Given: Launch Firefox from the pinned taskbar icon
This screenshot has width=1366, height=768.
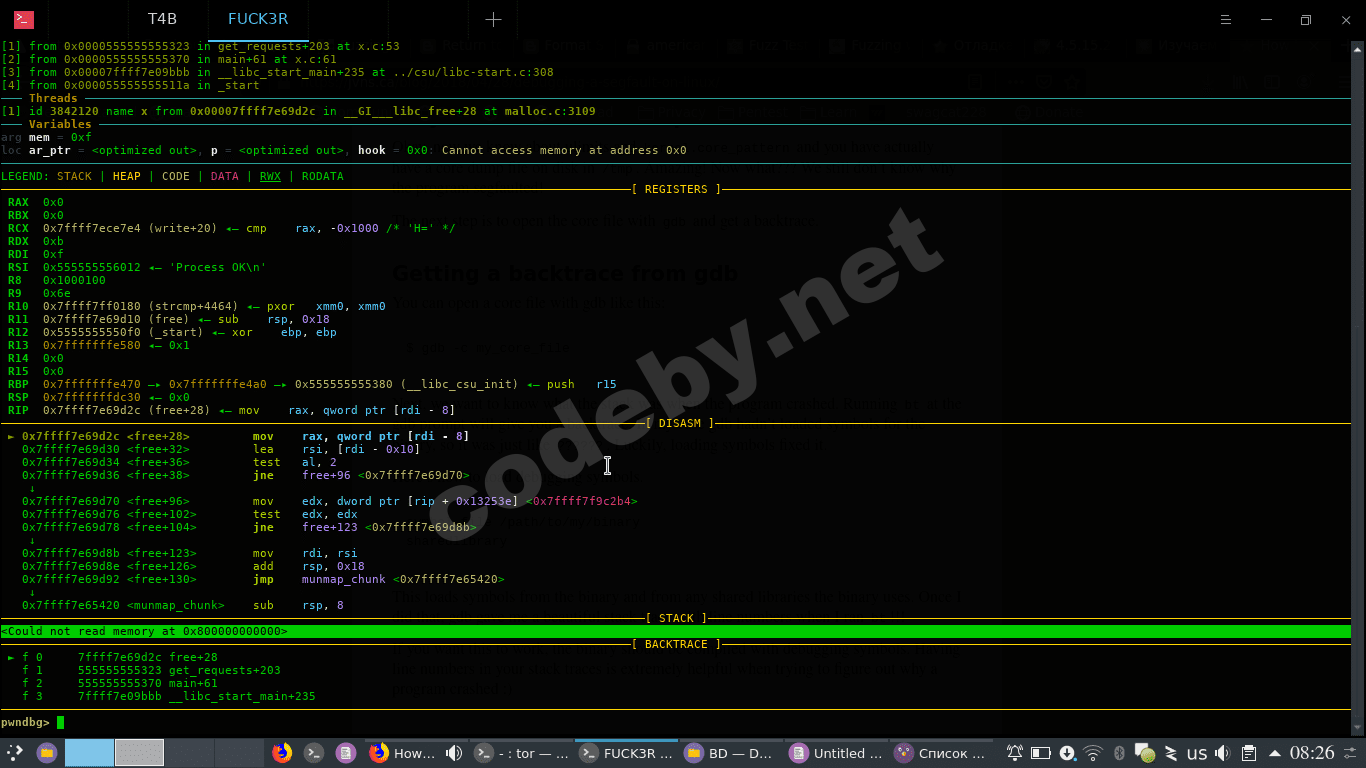Looking at the screenshot, I should coord(282,753).
